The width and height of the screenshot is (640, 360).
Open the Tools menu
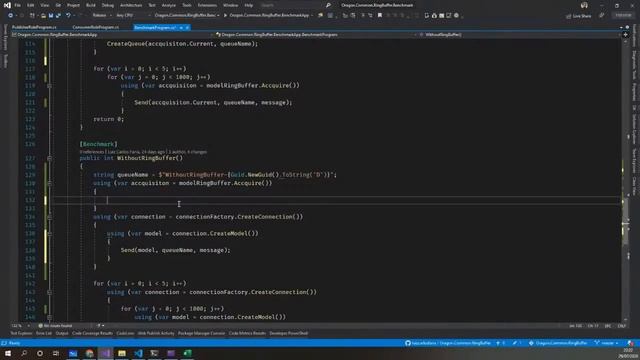coord(187,5)
